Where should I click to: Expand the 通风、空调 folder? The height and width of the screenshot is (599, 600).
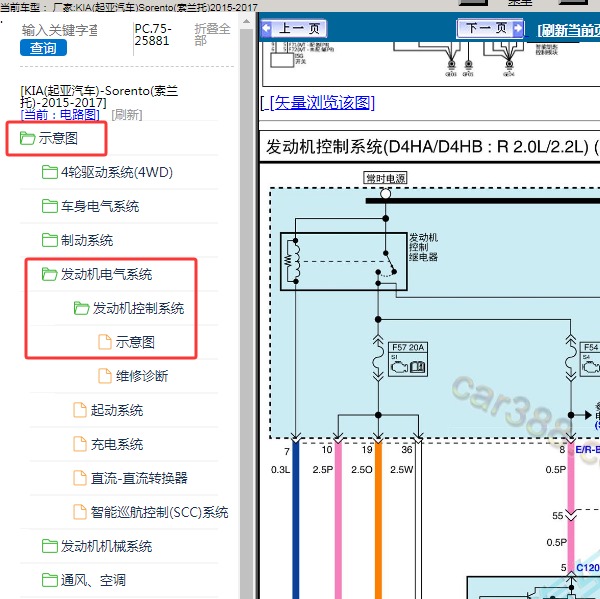(x=93, y=580)
